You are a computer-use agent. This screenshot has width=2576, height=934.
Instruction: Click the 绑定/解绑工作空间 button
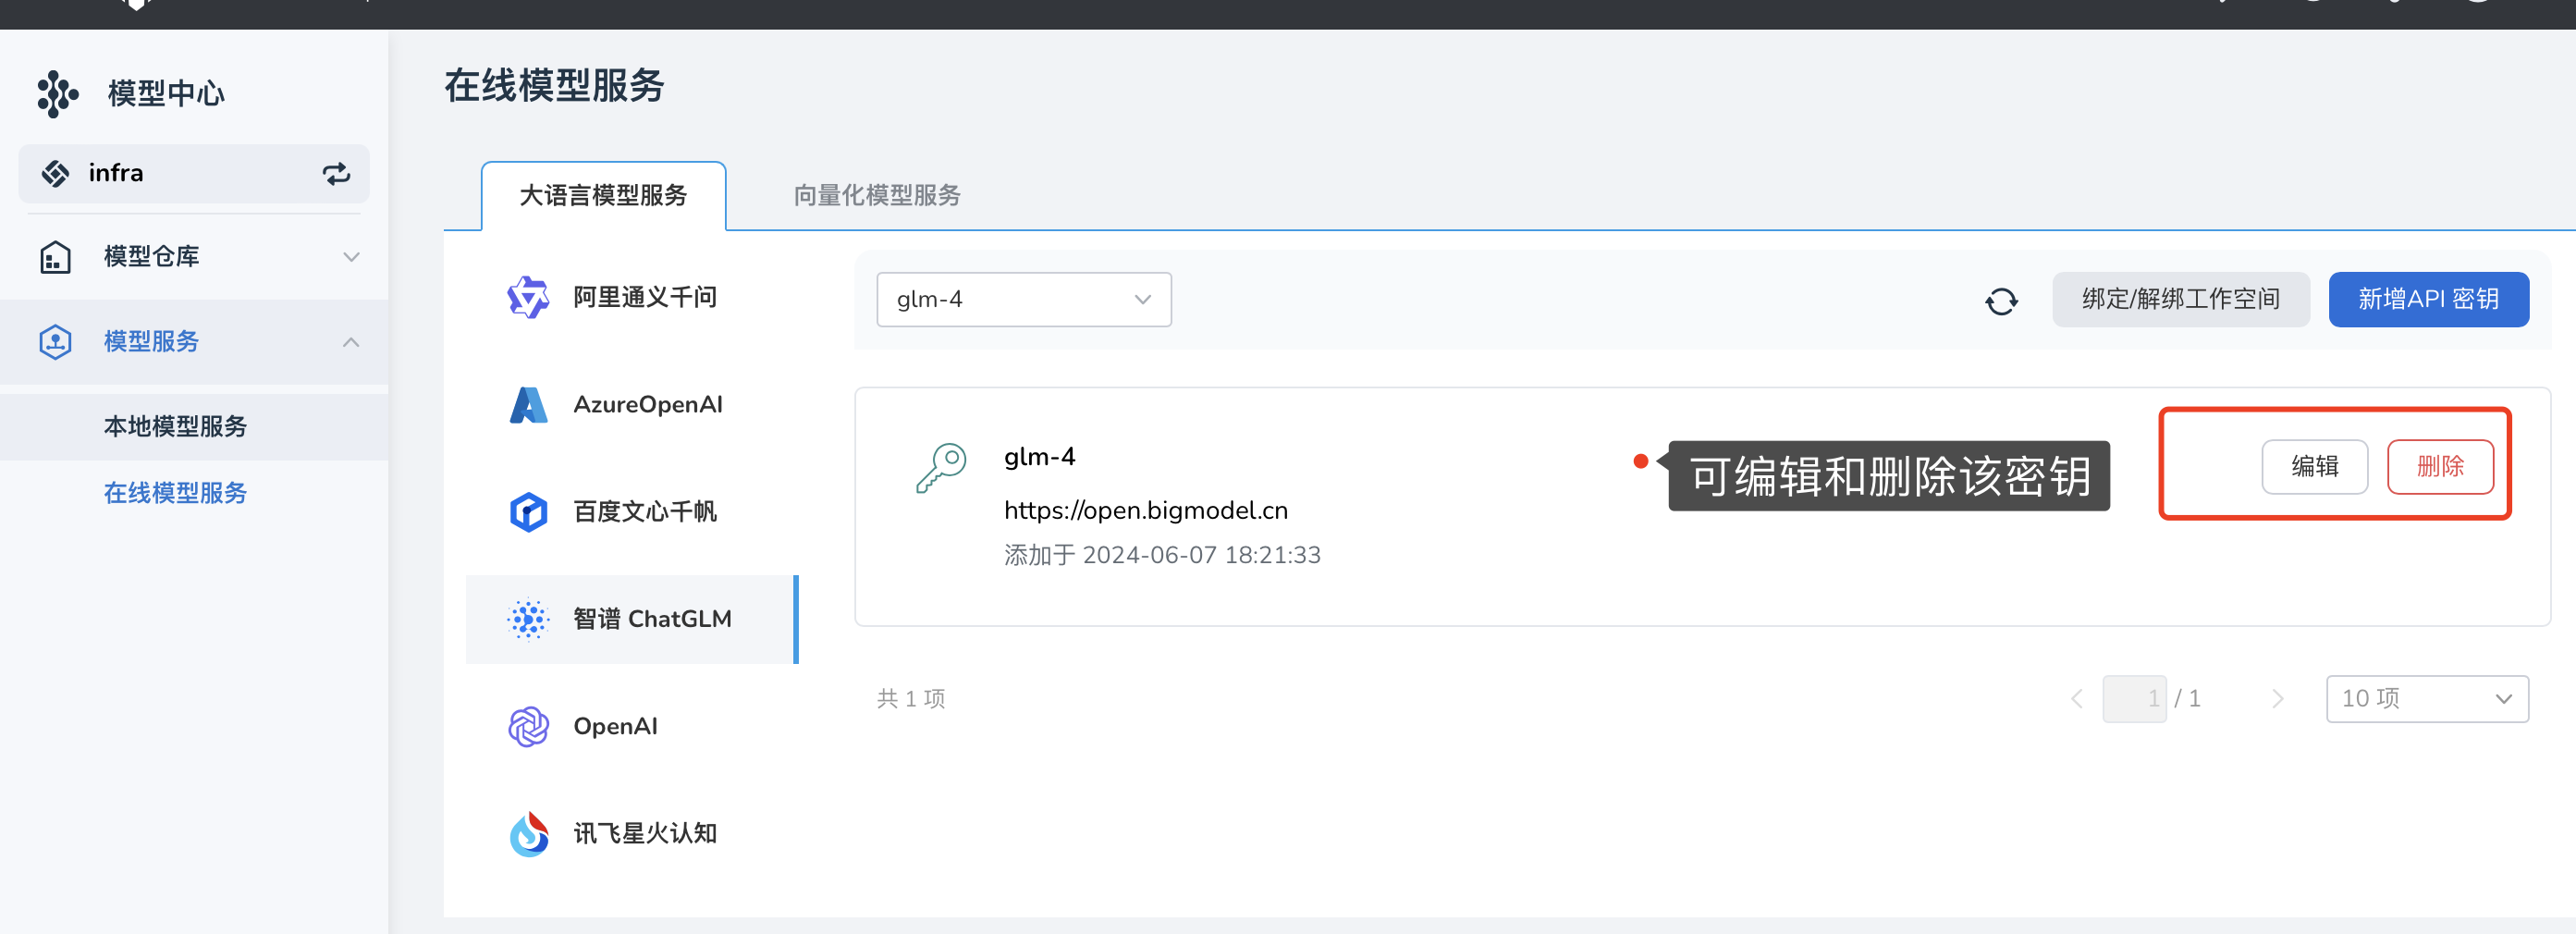(x=2180, y=299)
